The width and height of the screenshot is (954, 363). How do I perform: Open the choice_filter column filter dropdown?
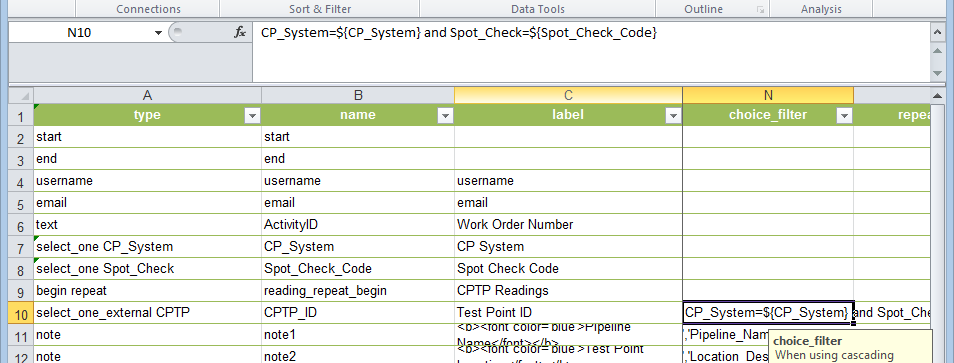(844, 116)
